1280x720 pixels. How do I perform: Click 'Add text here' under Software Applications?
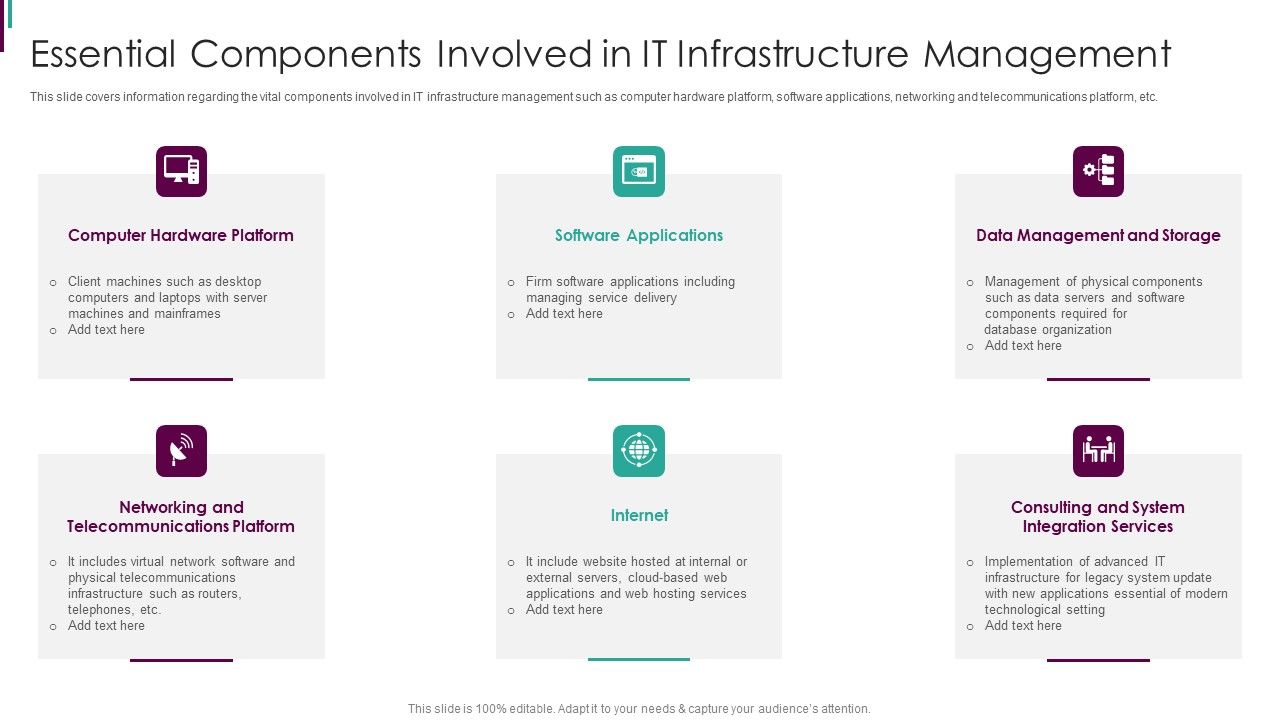(x=564, y=314)
